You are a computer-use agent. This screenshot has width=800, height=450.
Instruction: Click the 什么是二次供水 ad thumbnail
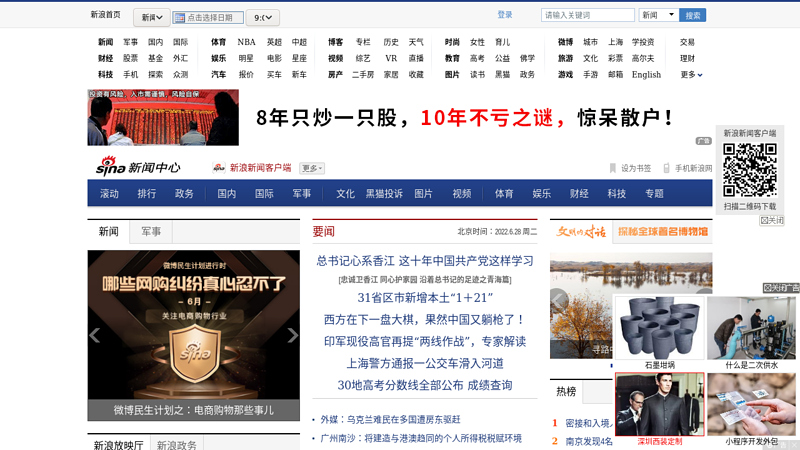(x=751, y=329)
